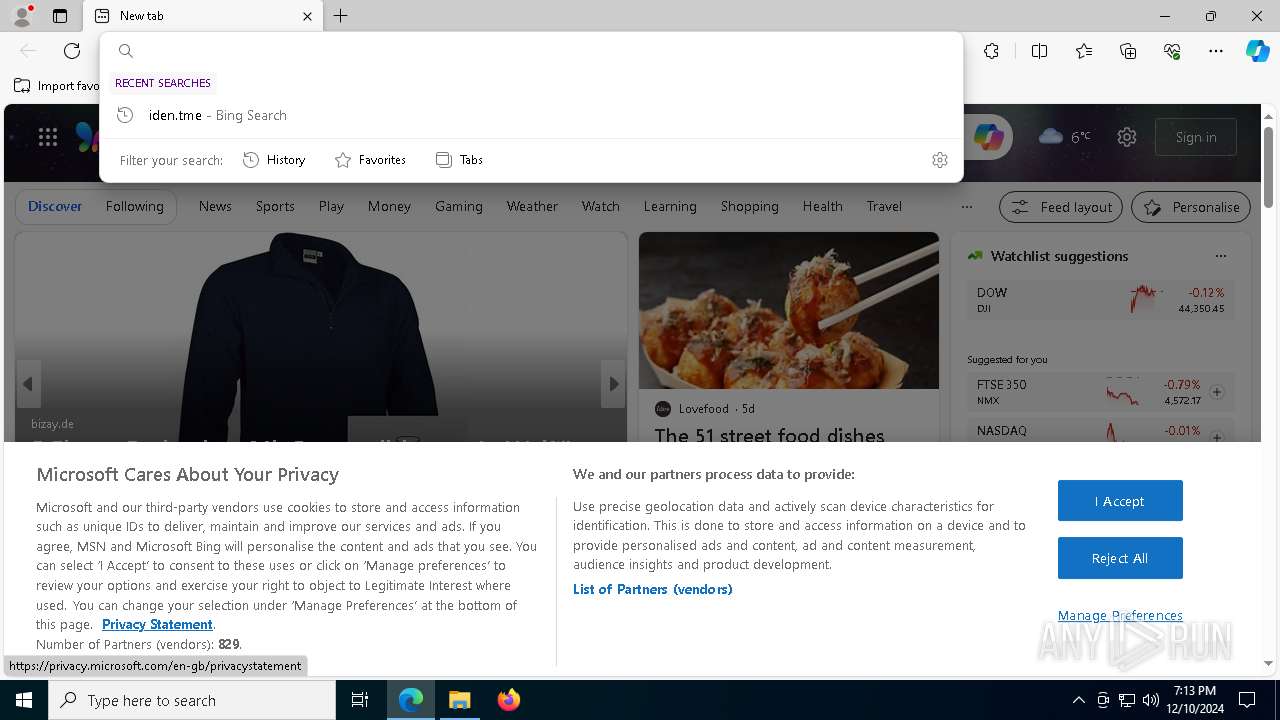
Task: Open the MSN apps grid launcher
Action: coord(48,137)
